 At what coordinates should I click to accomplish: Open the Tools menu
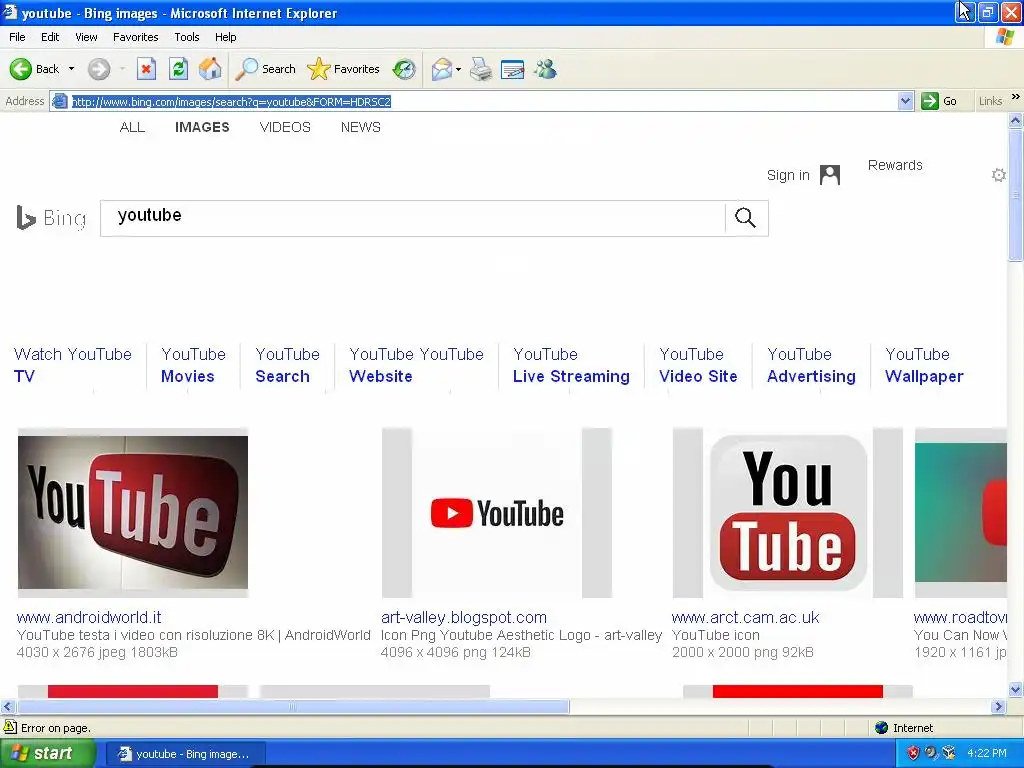[x=186, y=37]
